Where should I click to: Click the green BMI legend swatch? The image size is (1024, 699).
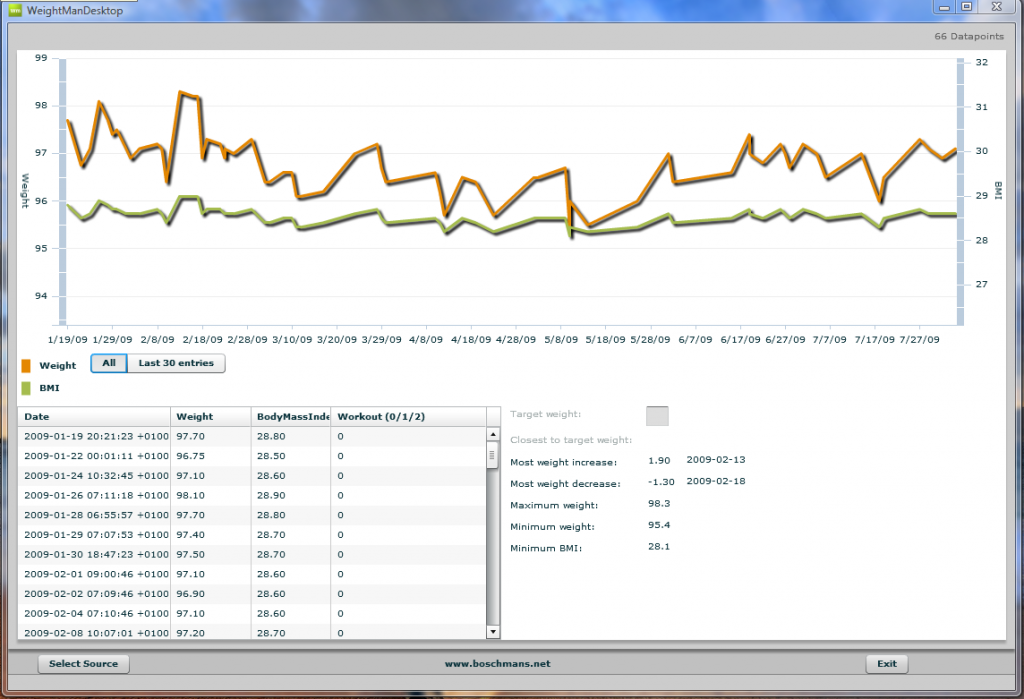[26, 388]
